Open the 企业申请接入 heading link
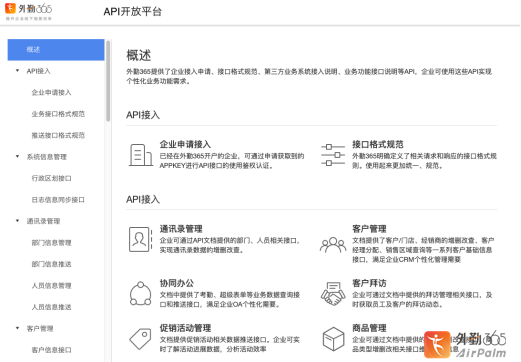Viewport: 521px width, 362px height. click(185, 144)
